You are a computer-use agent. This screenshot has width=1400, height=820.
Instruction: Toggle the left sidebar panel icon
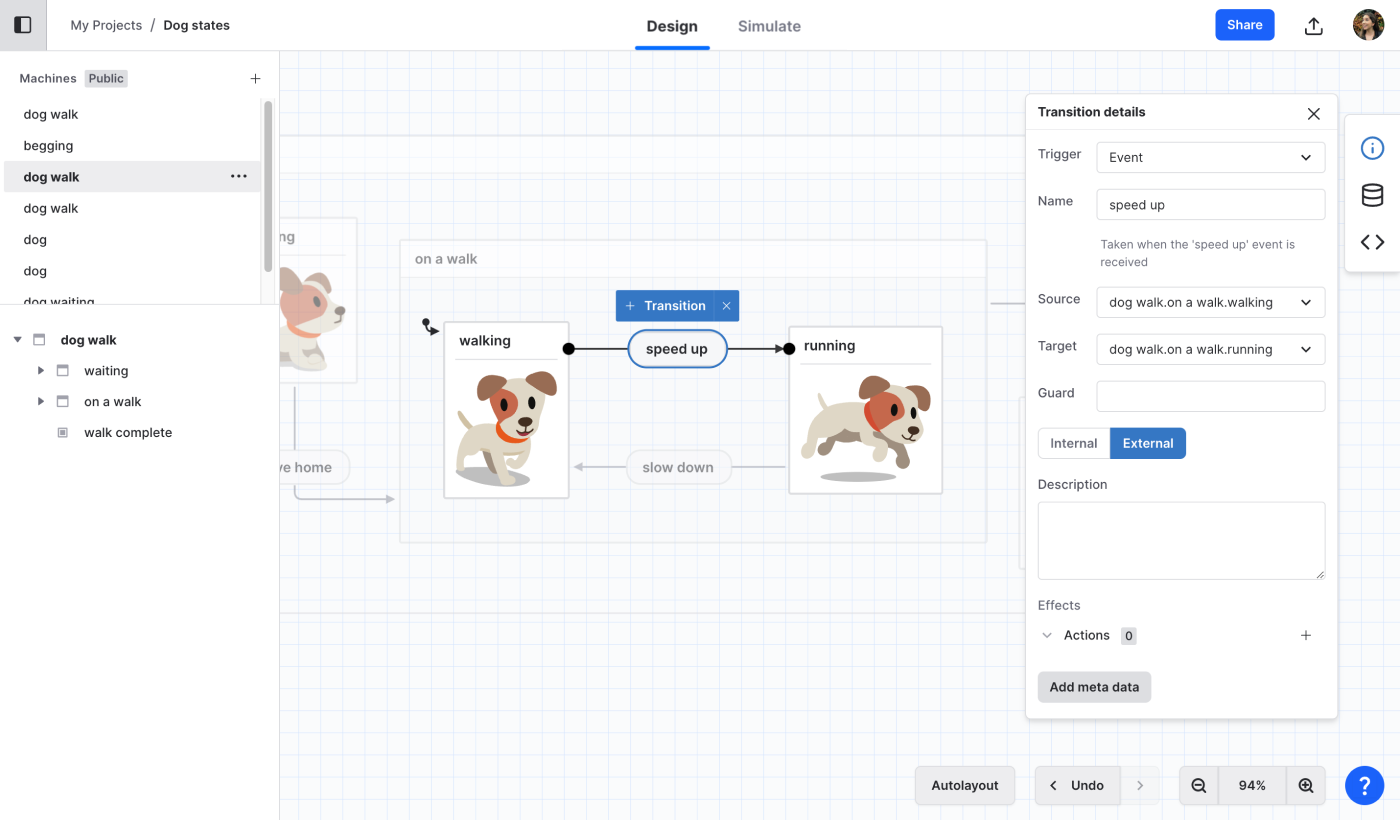22,25
